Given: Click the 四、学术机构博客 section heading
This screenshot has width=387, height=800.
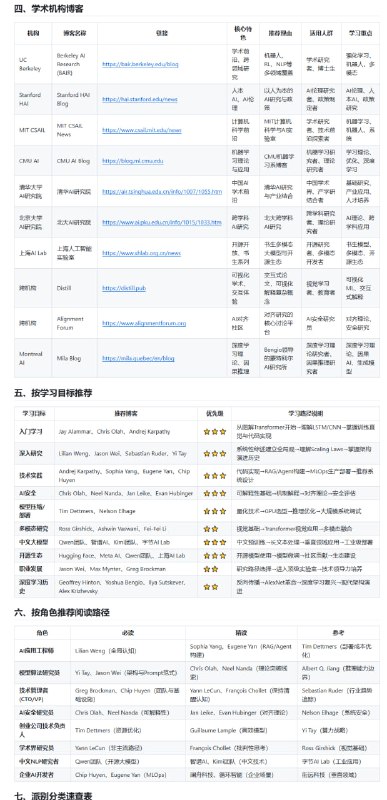Looking at the screenshot, I should click(x=48, y=9).
